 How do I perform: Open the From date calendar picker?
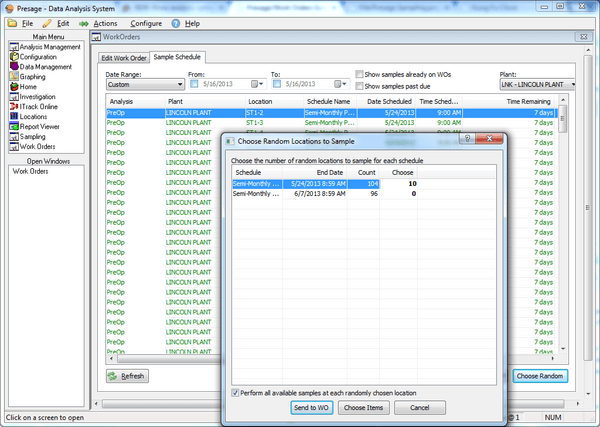tap(257, 84)
